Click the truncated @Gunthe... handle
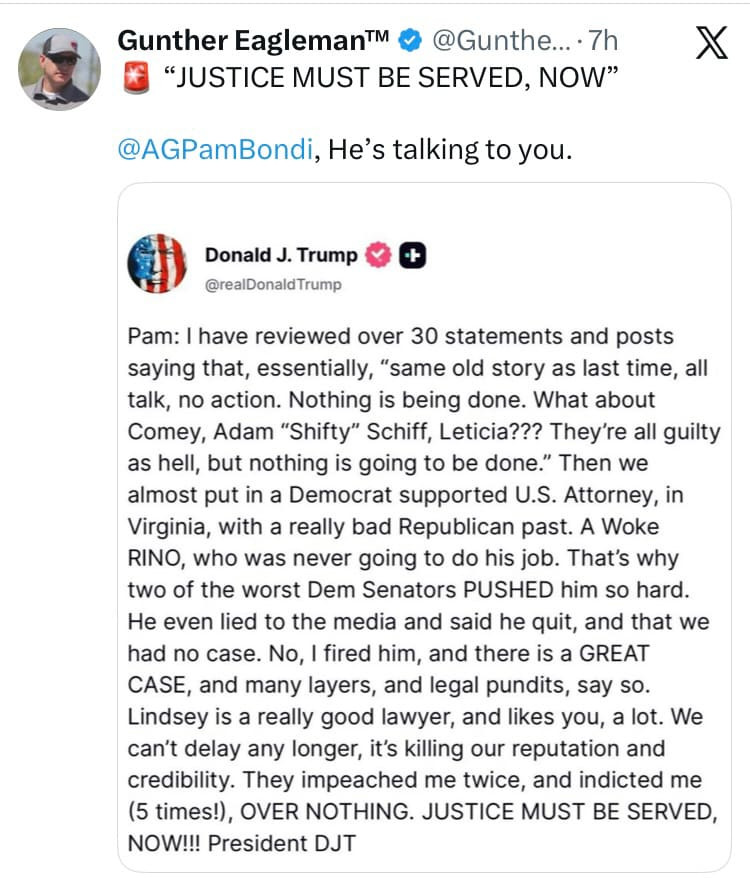This screenshot has height=878, width=750. point(493,41)
